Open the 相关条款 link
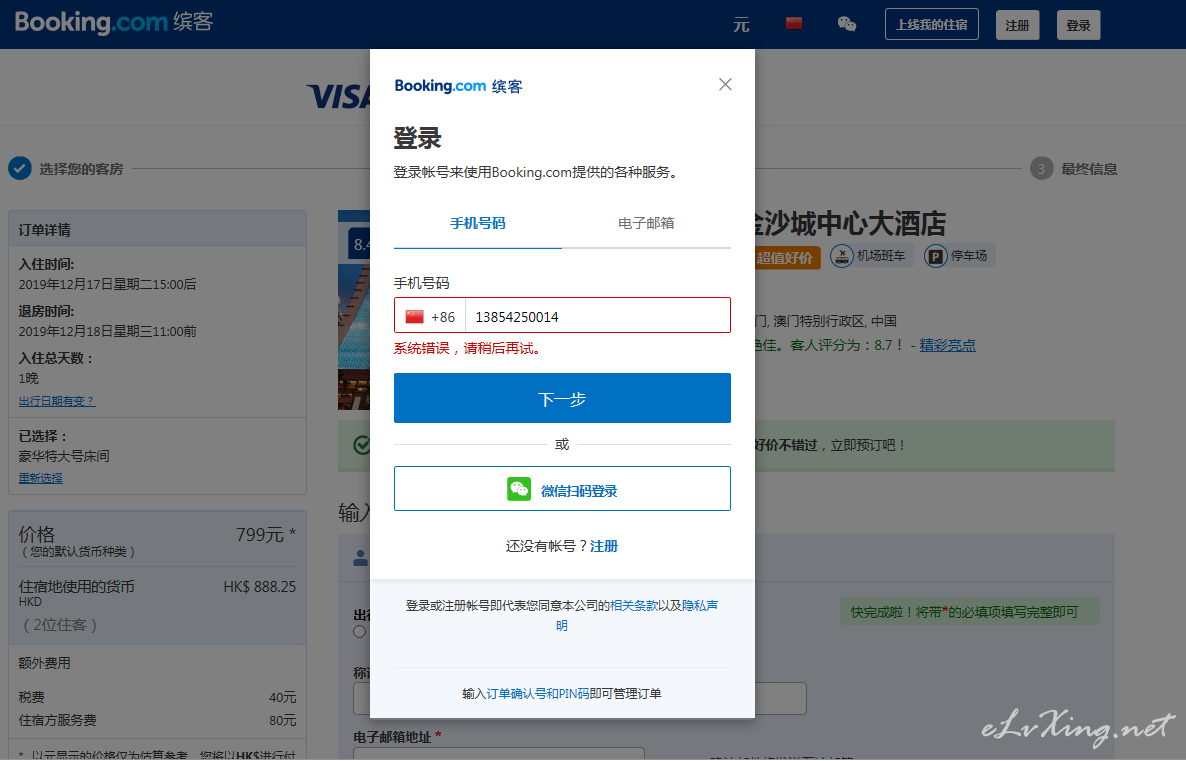Image resolution: width=1186 pixels, height=761 pixels. coord(634,605)
